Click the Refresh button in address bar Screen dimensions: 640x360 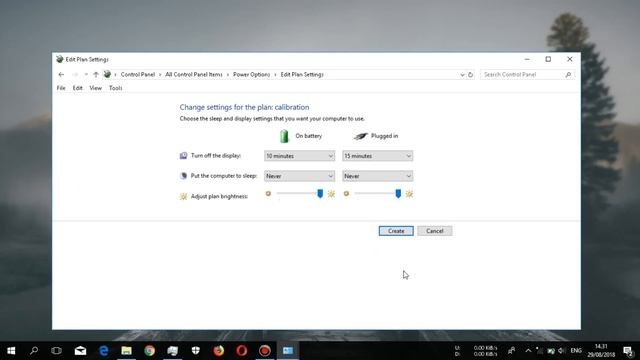pyautogui.click(x=470, y=75)
